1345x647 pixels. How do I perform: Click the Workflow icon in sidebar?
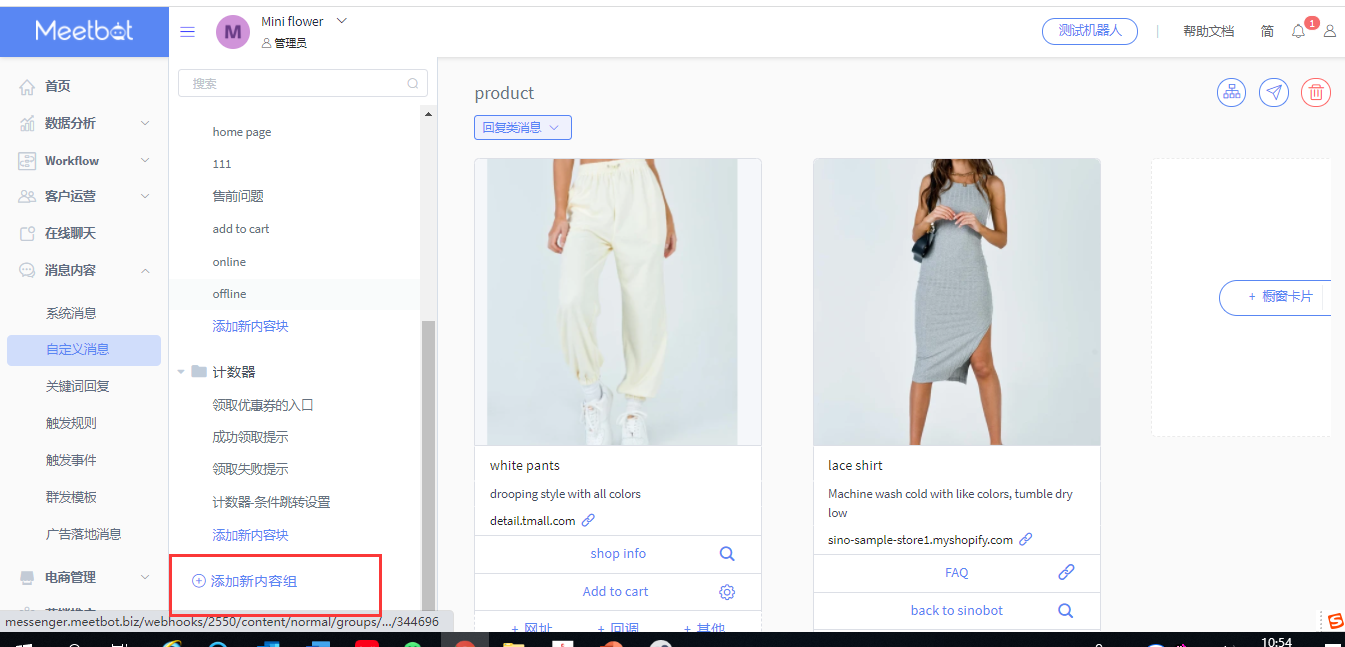coord(27,161)
